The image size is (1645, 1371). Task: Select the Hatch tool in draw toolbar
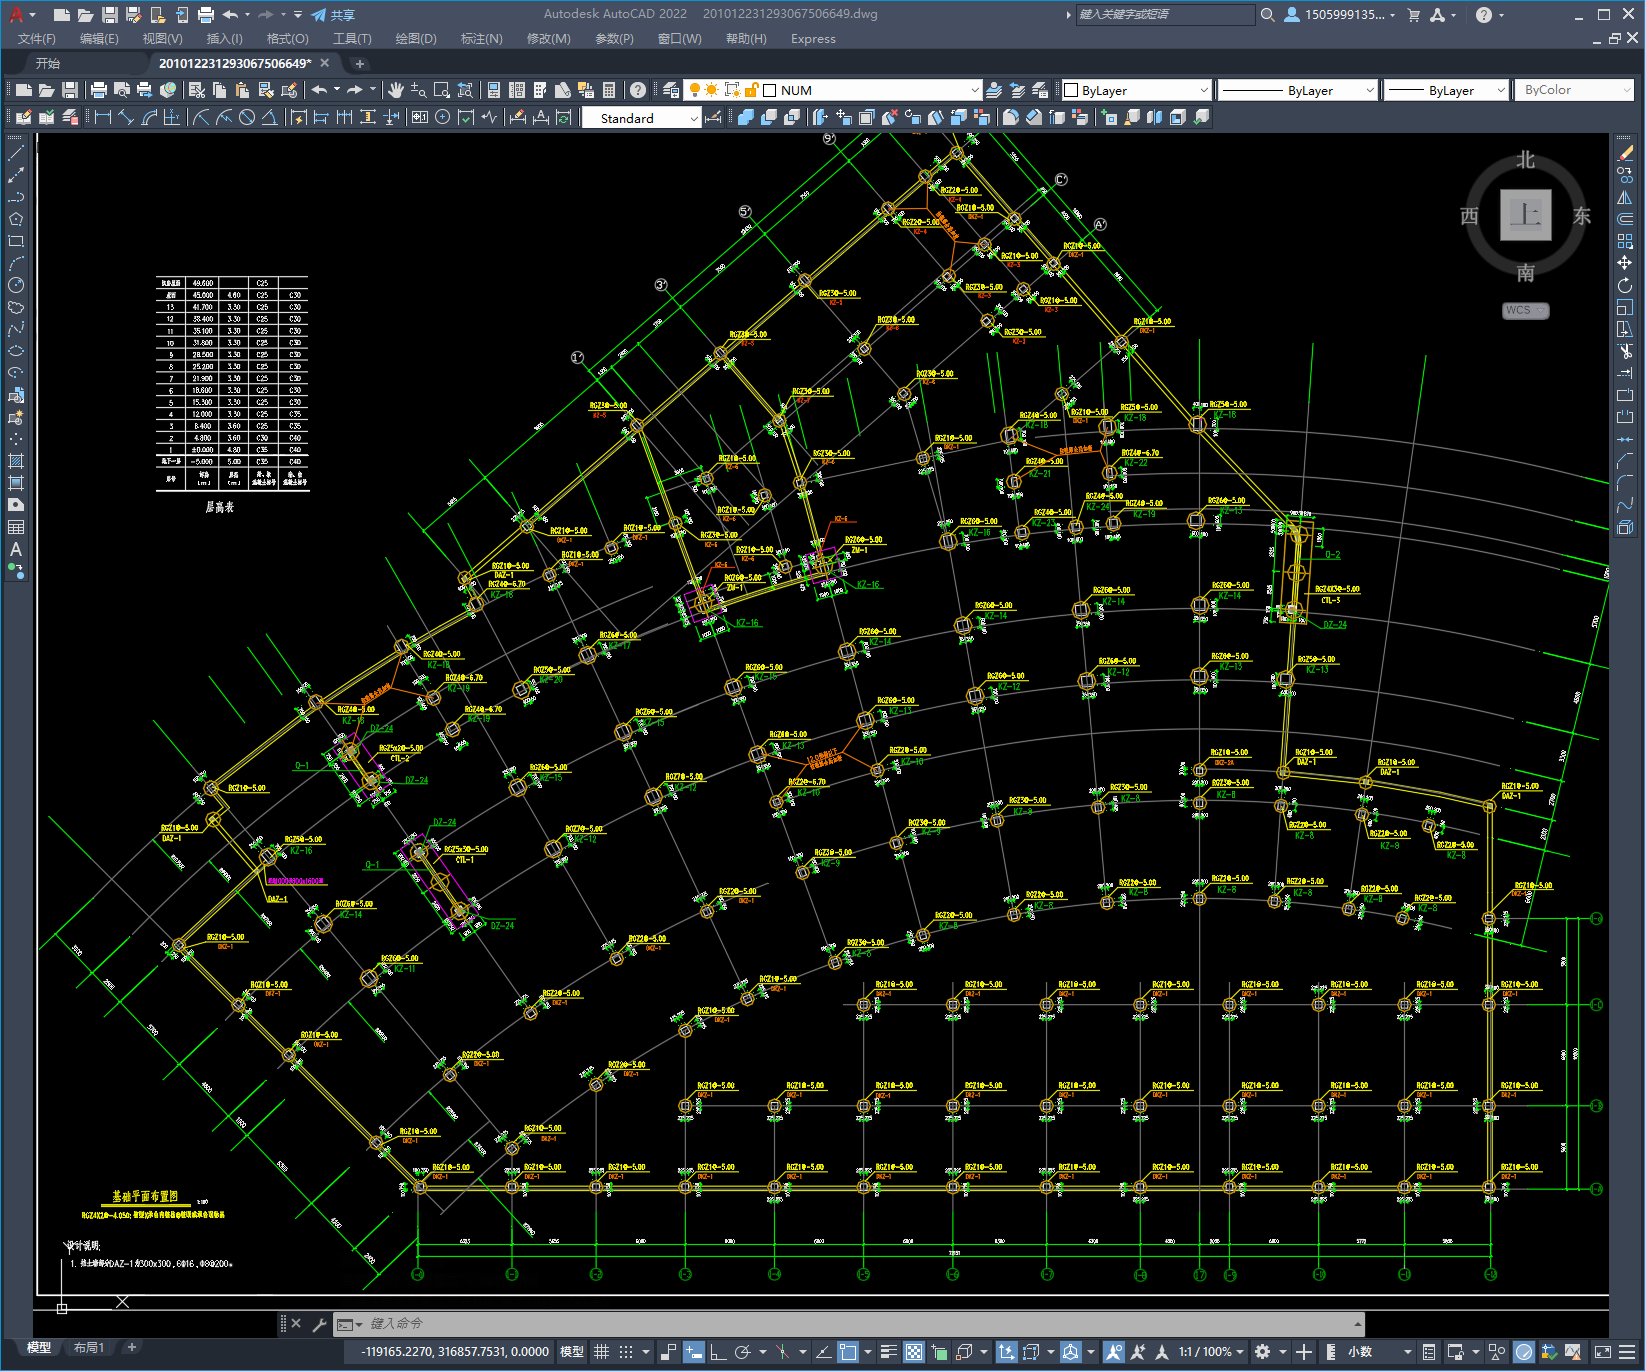tap(16, 461)
